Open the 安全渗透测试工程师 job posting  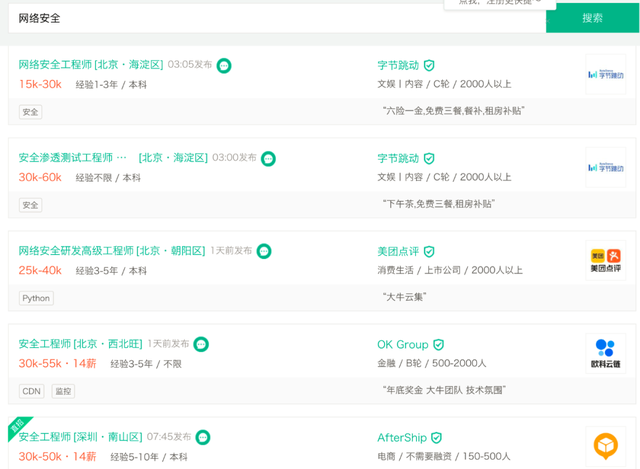[113, 158]
